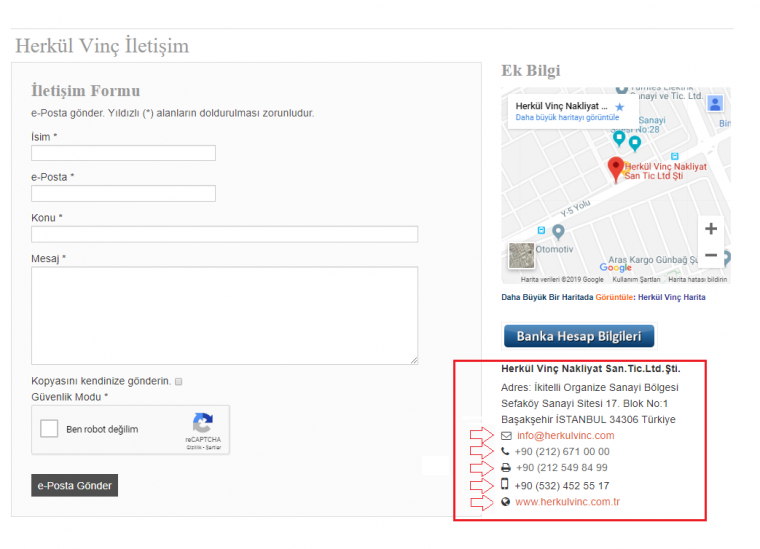Open 'Kullanım Şartları' map terms link
This screenshot has height=549, width=760.
coord(636,280)
